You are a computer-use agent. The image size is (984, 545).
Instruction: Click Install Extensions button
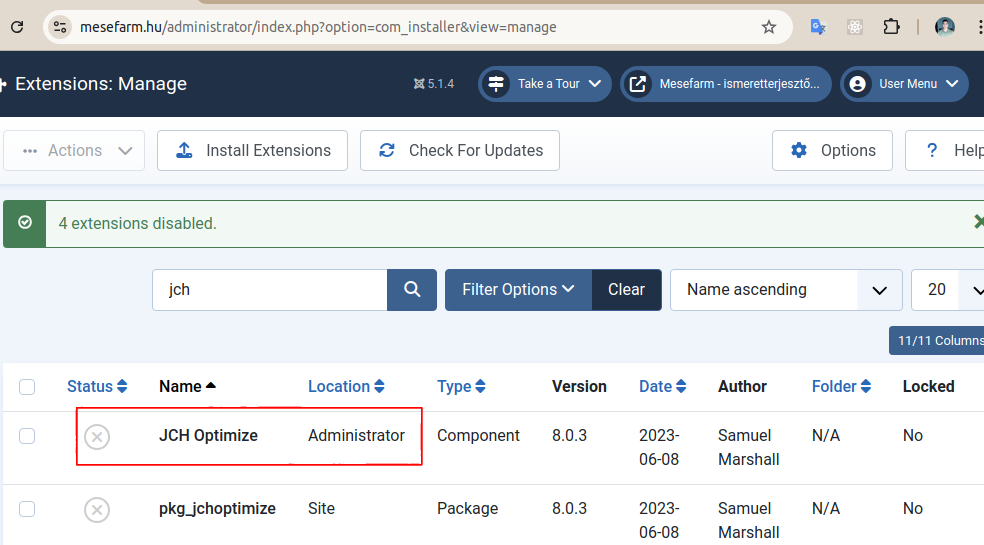click(252, 150)
